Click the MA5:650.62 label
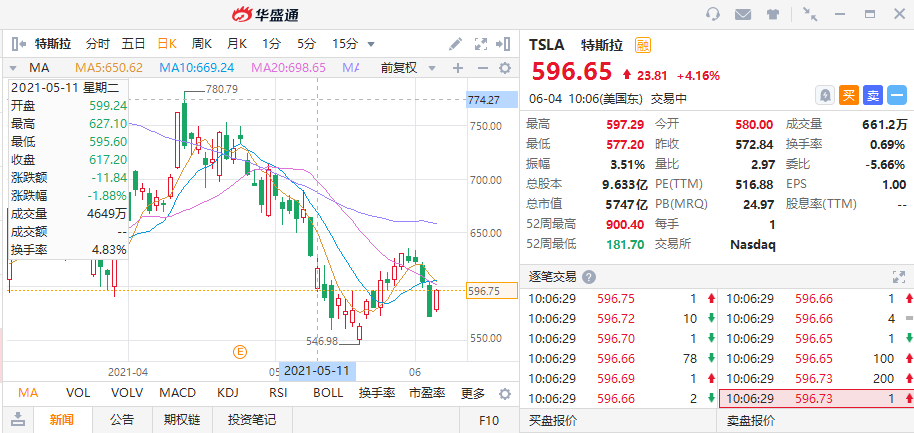914x433 pixels. tap(109, 68)
